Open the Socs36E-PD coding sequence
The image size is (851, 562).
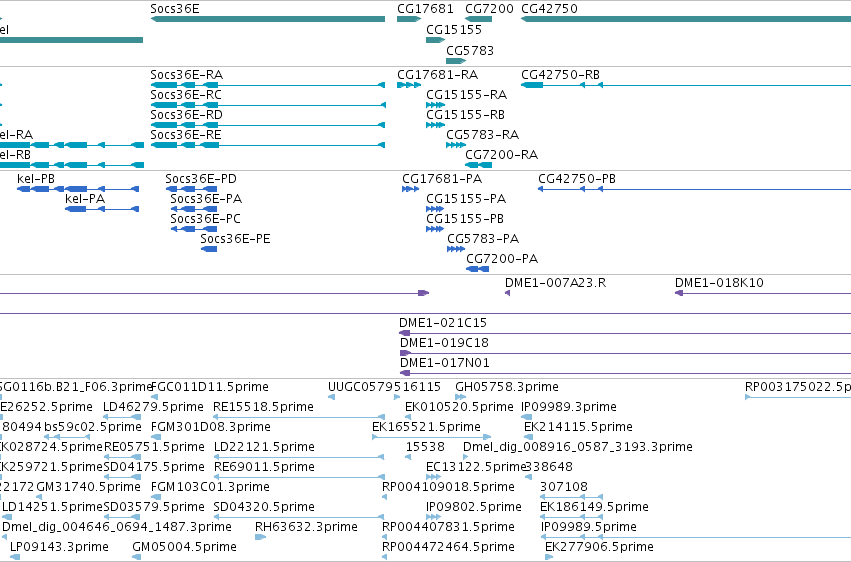192,189
